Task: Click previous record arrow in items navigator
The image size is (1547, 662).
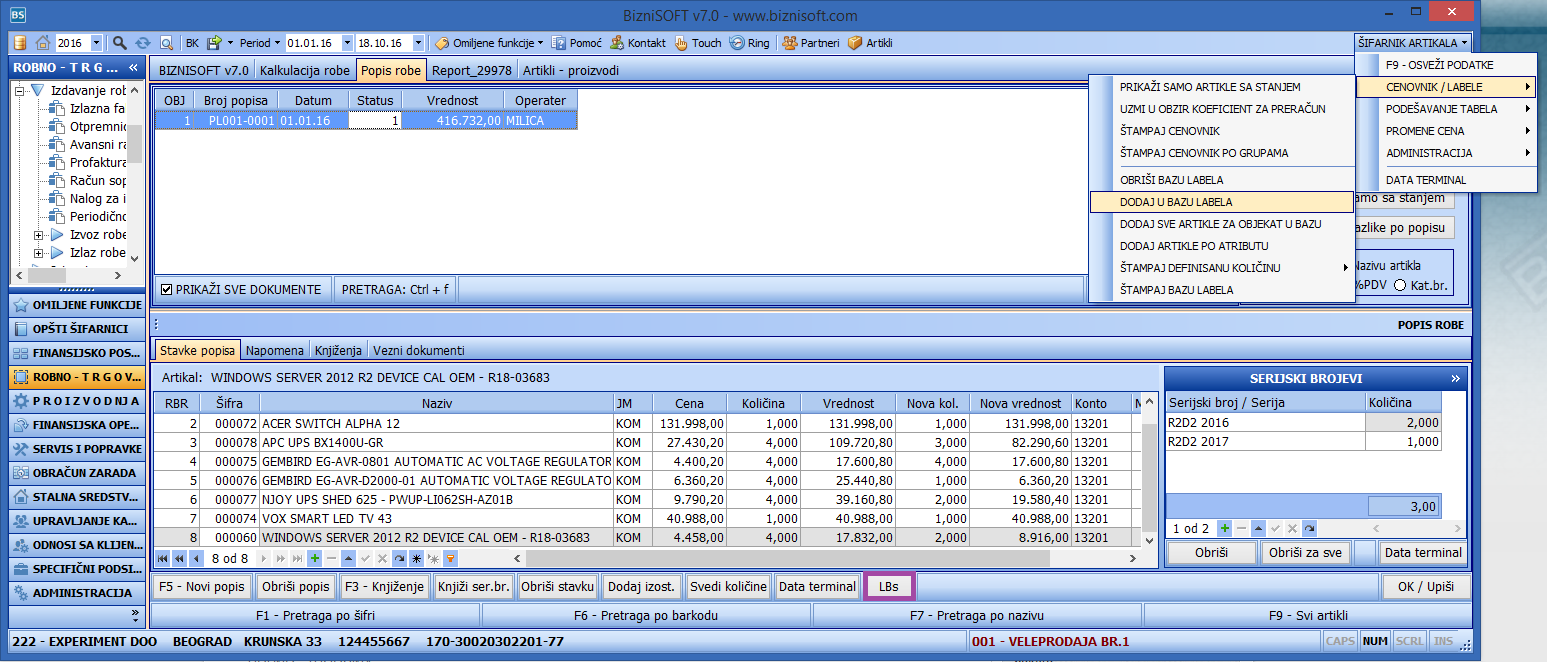Action: click(x=197, y=558)
